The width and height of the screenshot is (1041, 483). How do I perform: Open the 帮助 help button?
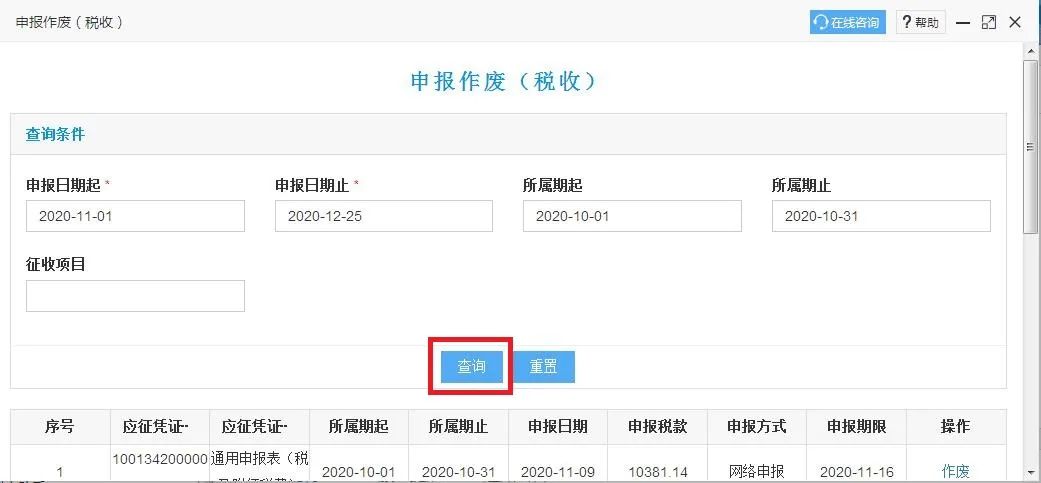pos(921,23)
